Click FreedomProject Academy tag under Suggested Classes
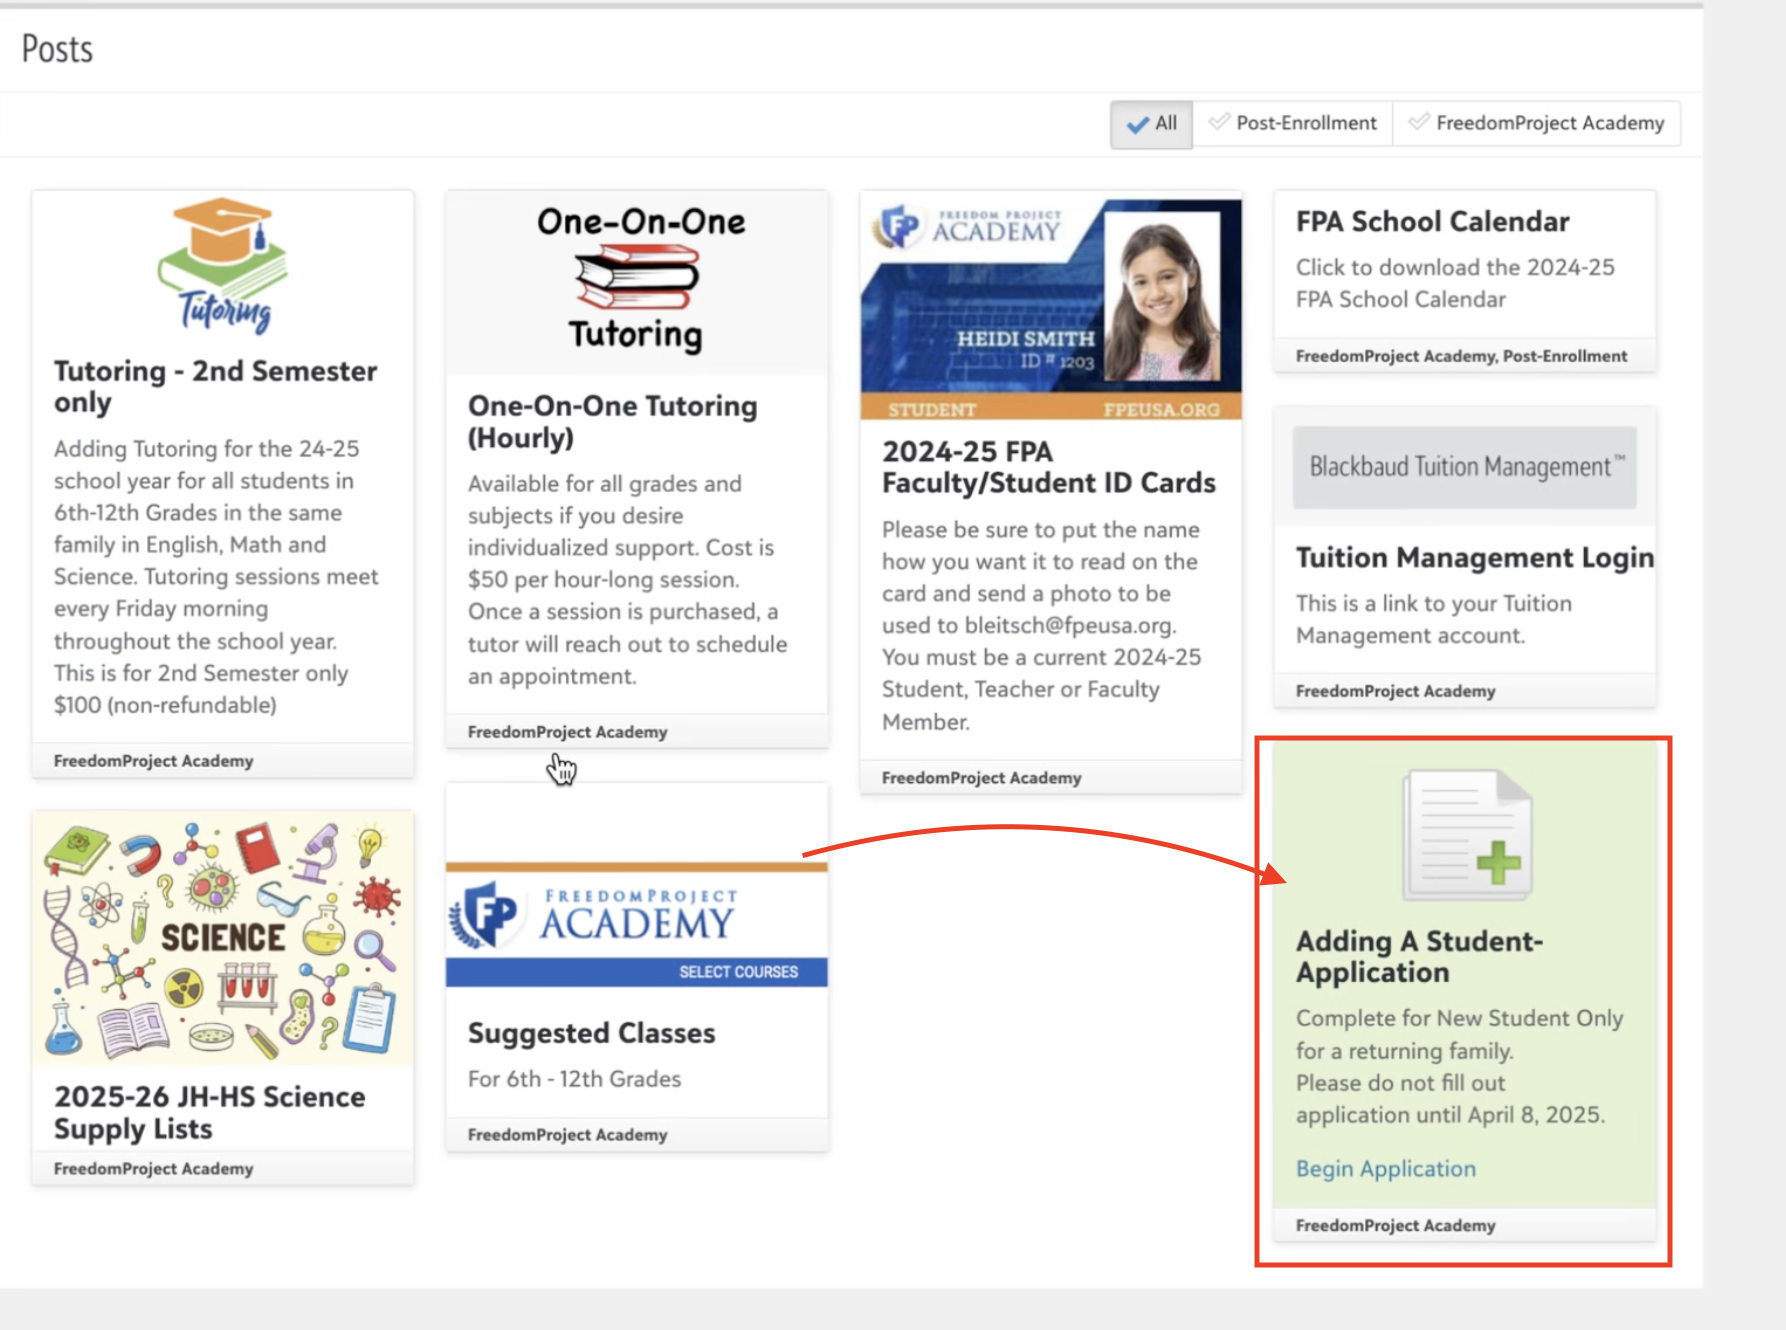Screen dimensions: 1786x1330 tap(567, 1135)
